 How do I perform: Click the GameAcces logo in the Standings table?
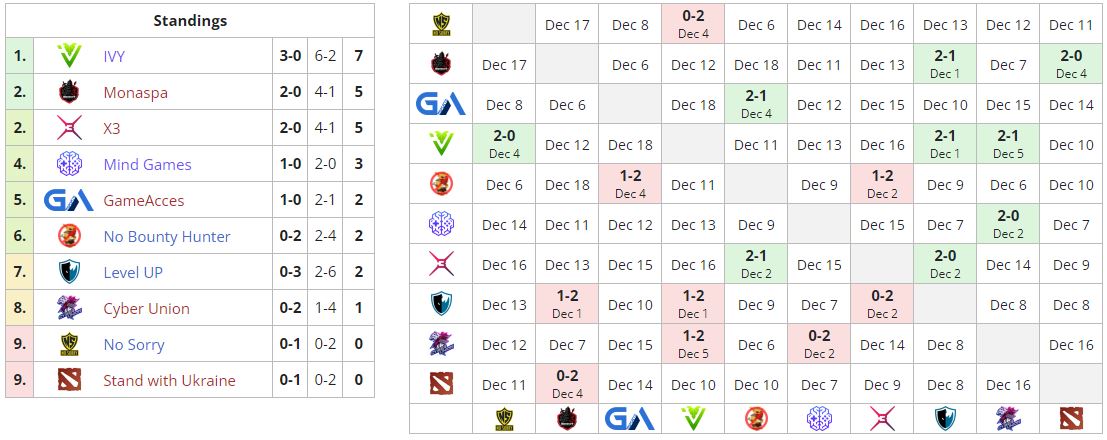pyautogui.click(x=69, y=200)
